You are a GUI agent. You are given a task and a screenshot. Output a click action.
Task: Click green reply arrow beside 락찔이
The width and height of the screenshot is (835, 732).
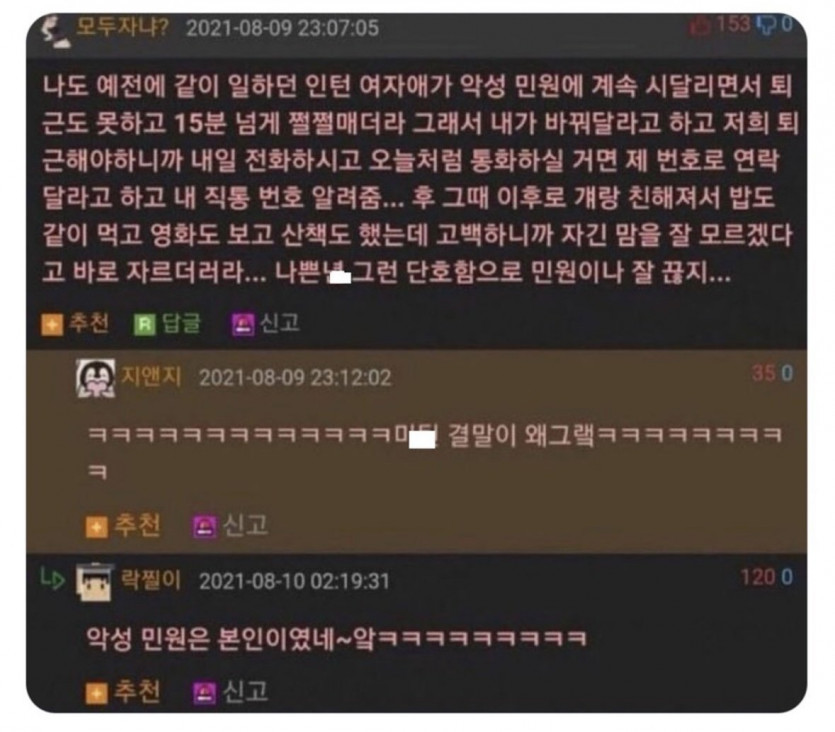(x=53, y=579)
